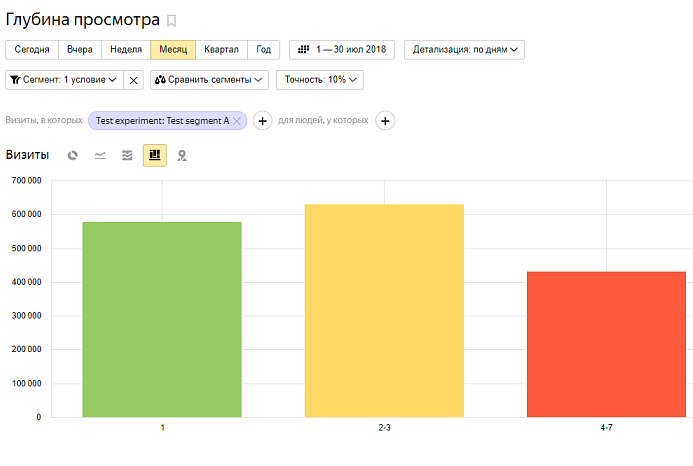Select the Сегодня period tab

tap(32, 49)
